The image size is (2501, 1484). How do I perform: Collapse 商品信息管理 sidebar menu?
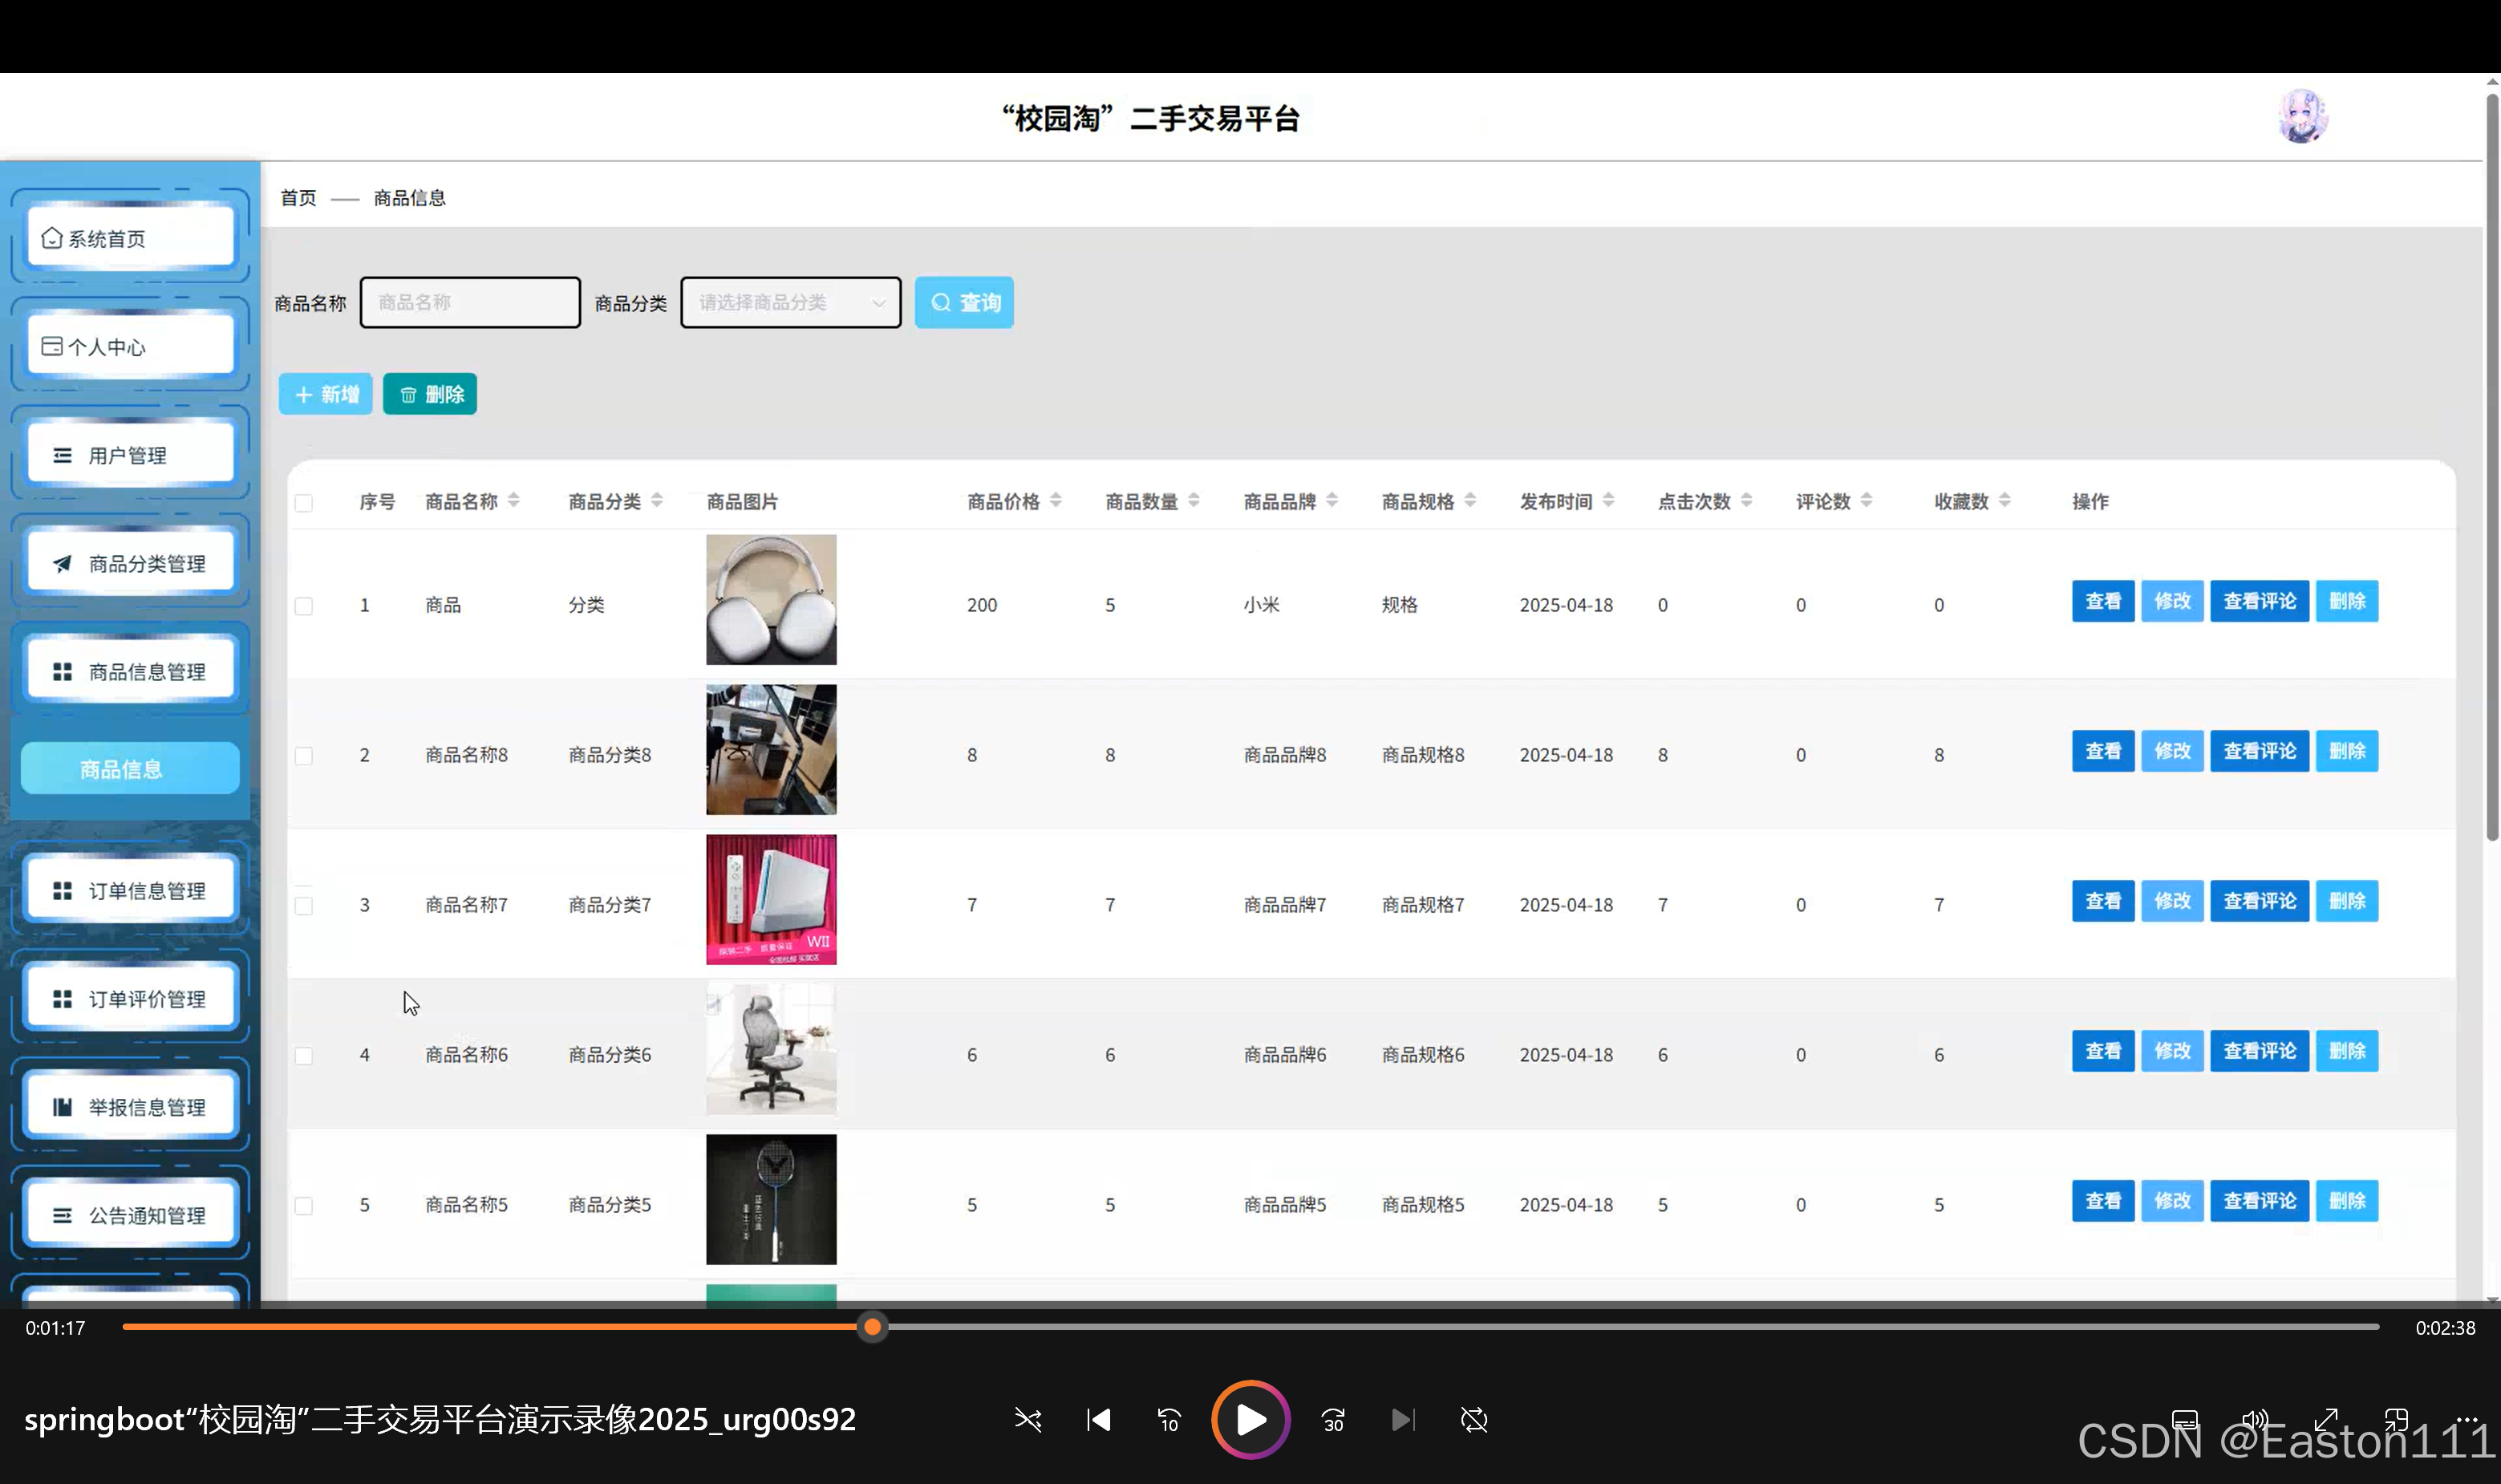(x=130, y=671)
